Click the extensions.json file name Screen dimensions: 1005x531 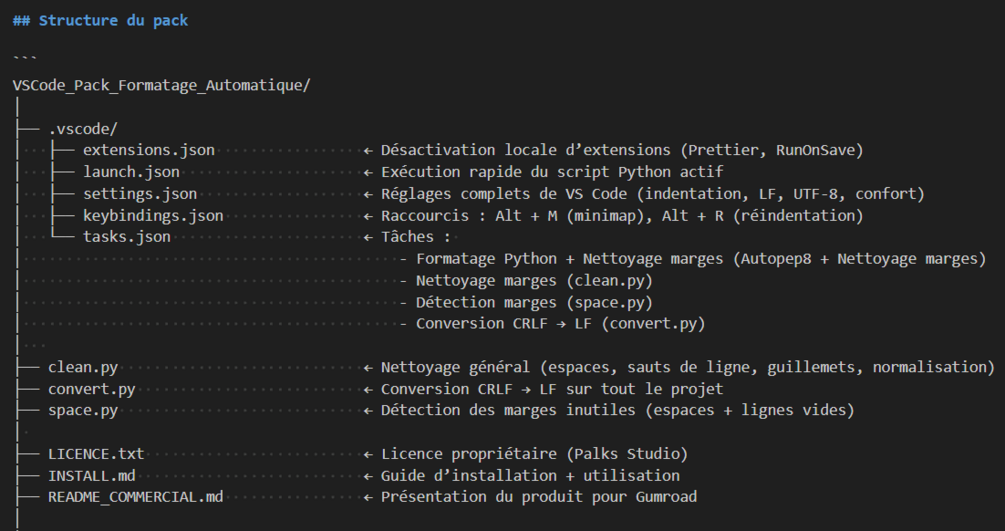tap(148, 151)
